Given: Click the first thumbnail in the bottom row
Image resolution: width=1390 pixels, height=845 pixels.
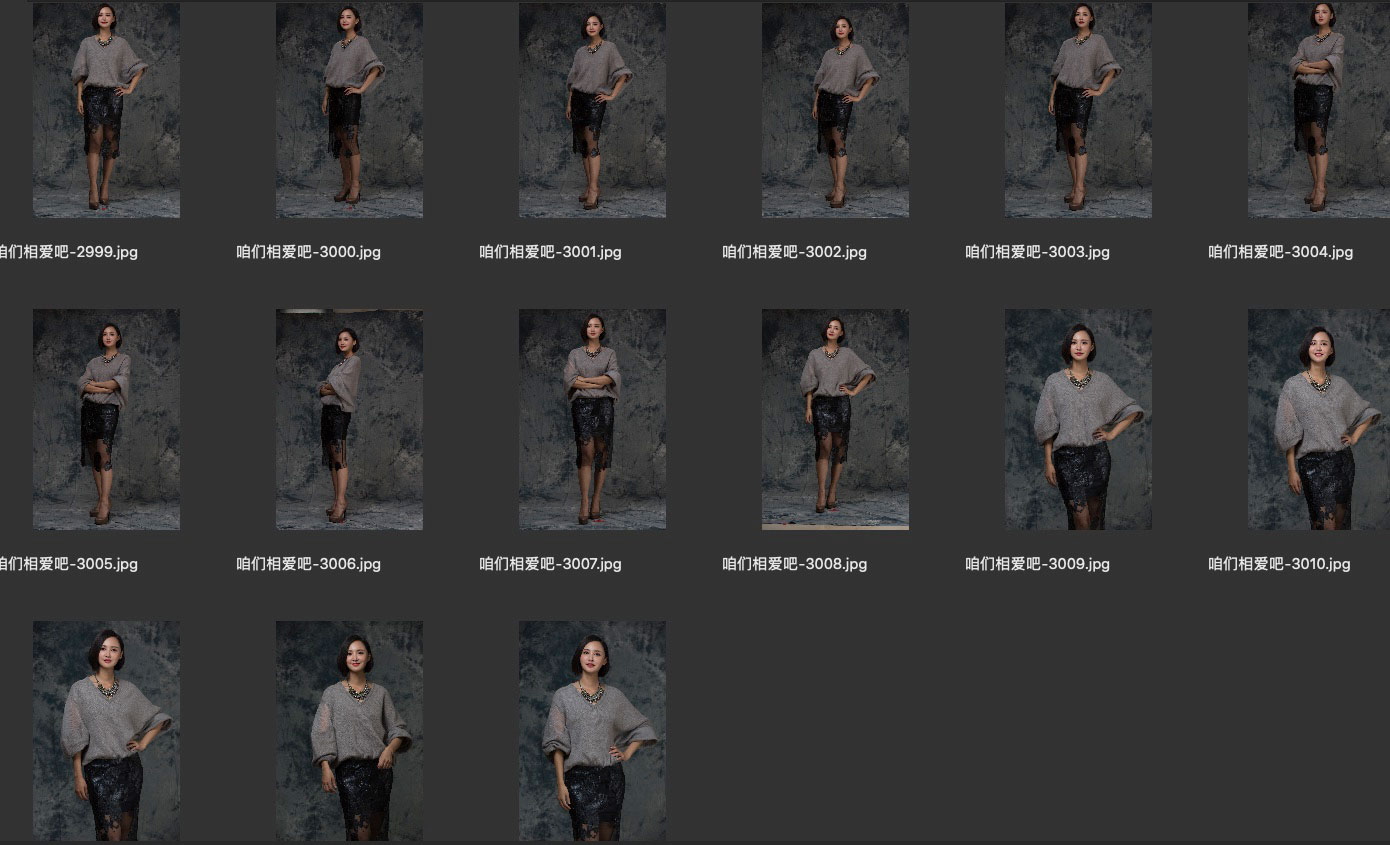Looking at the screenshot, I should pos(106,731).
